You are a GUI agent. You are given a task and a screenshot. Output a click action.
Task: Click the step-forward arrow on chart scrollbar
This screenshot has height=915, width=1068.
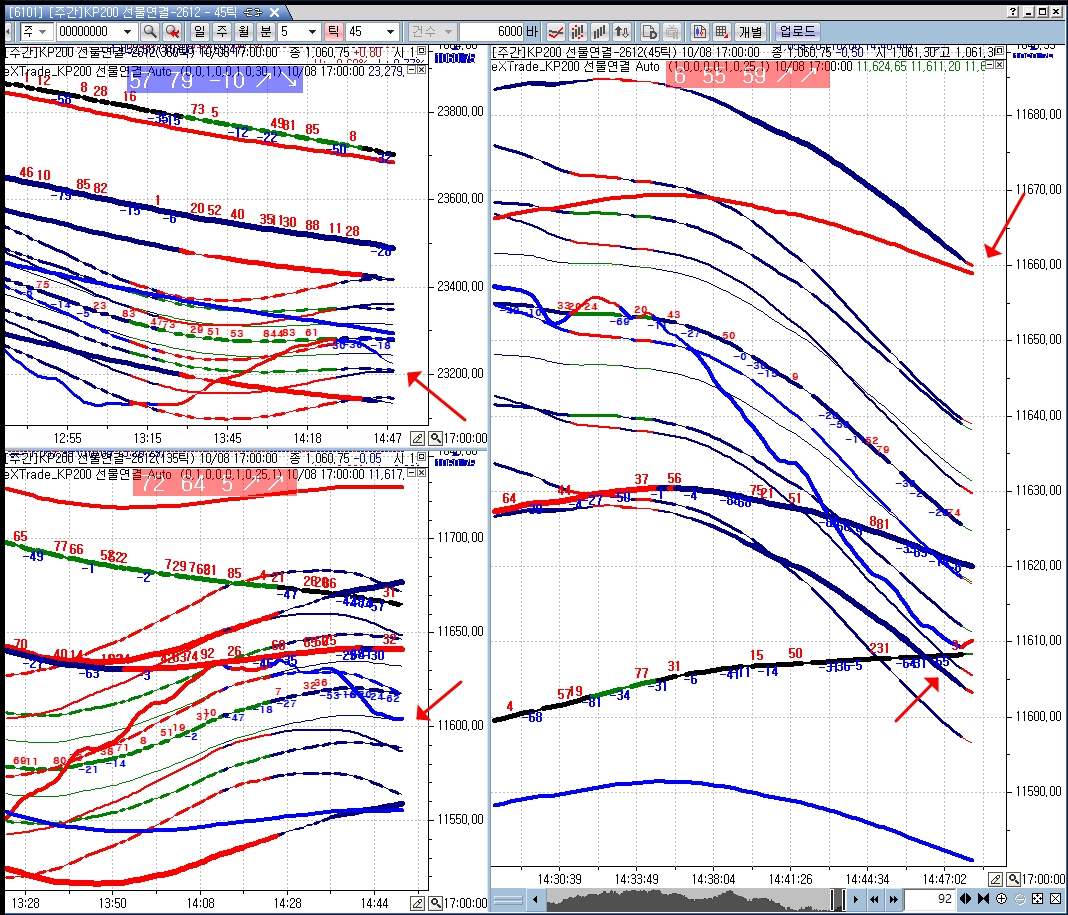pos(855,899)
